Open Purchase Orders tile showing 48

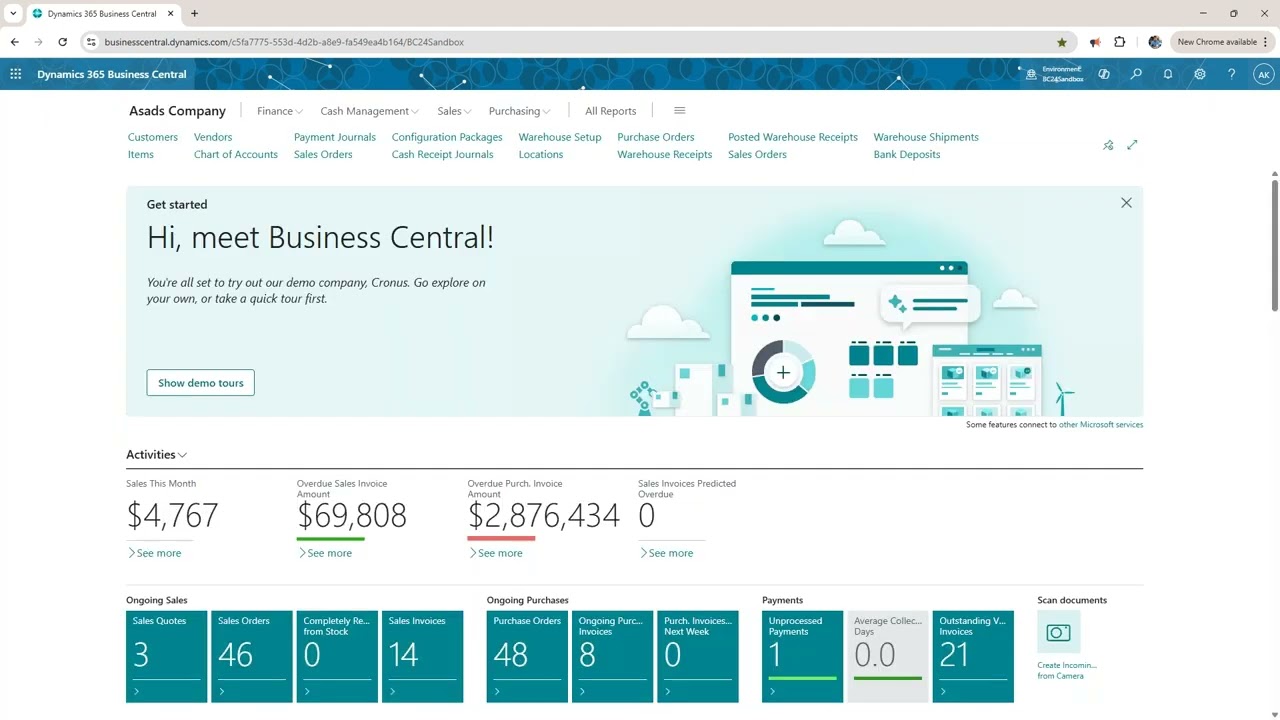528,657
